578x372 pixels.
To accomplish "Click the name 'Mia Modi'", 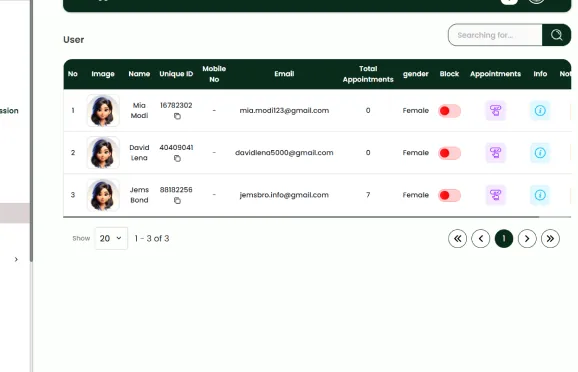I will pos(139,111).
